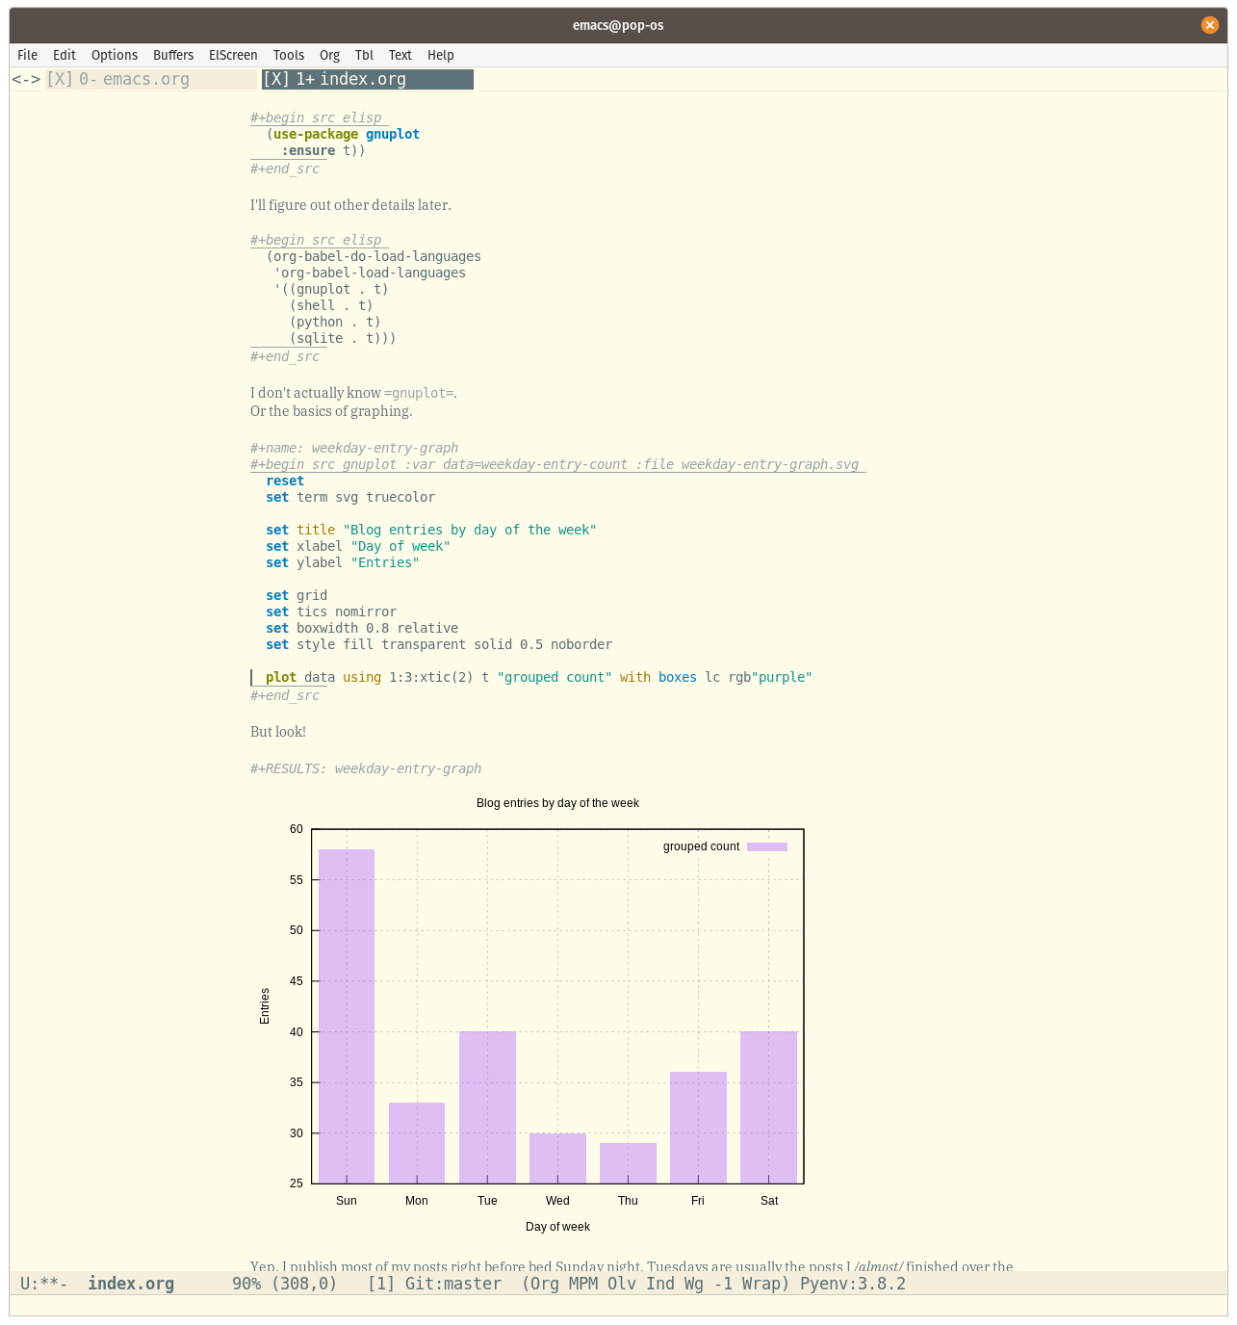Click the 'set tics nomirror' line
This screenshot has width=1237, height=1325.
point(331,612)
